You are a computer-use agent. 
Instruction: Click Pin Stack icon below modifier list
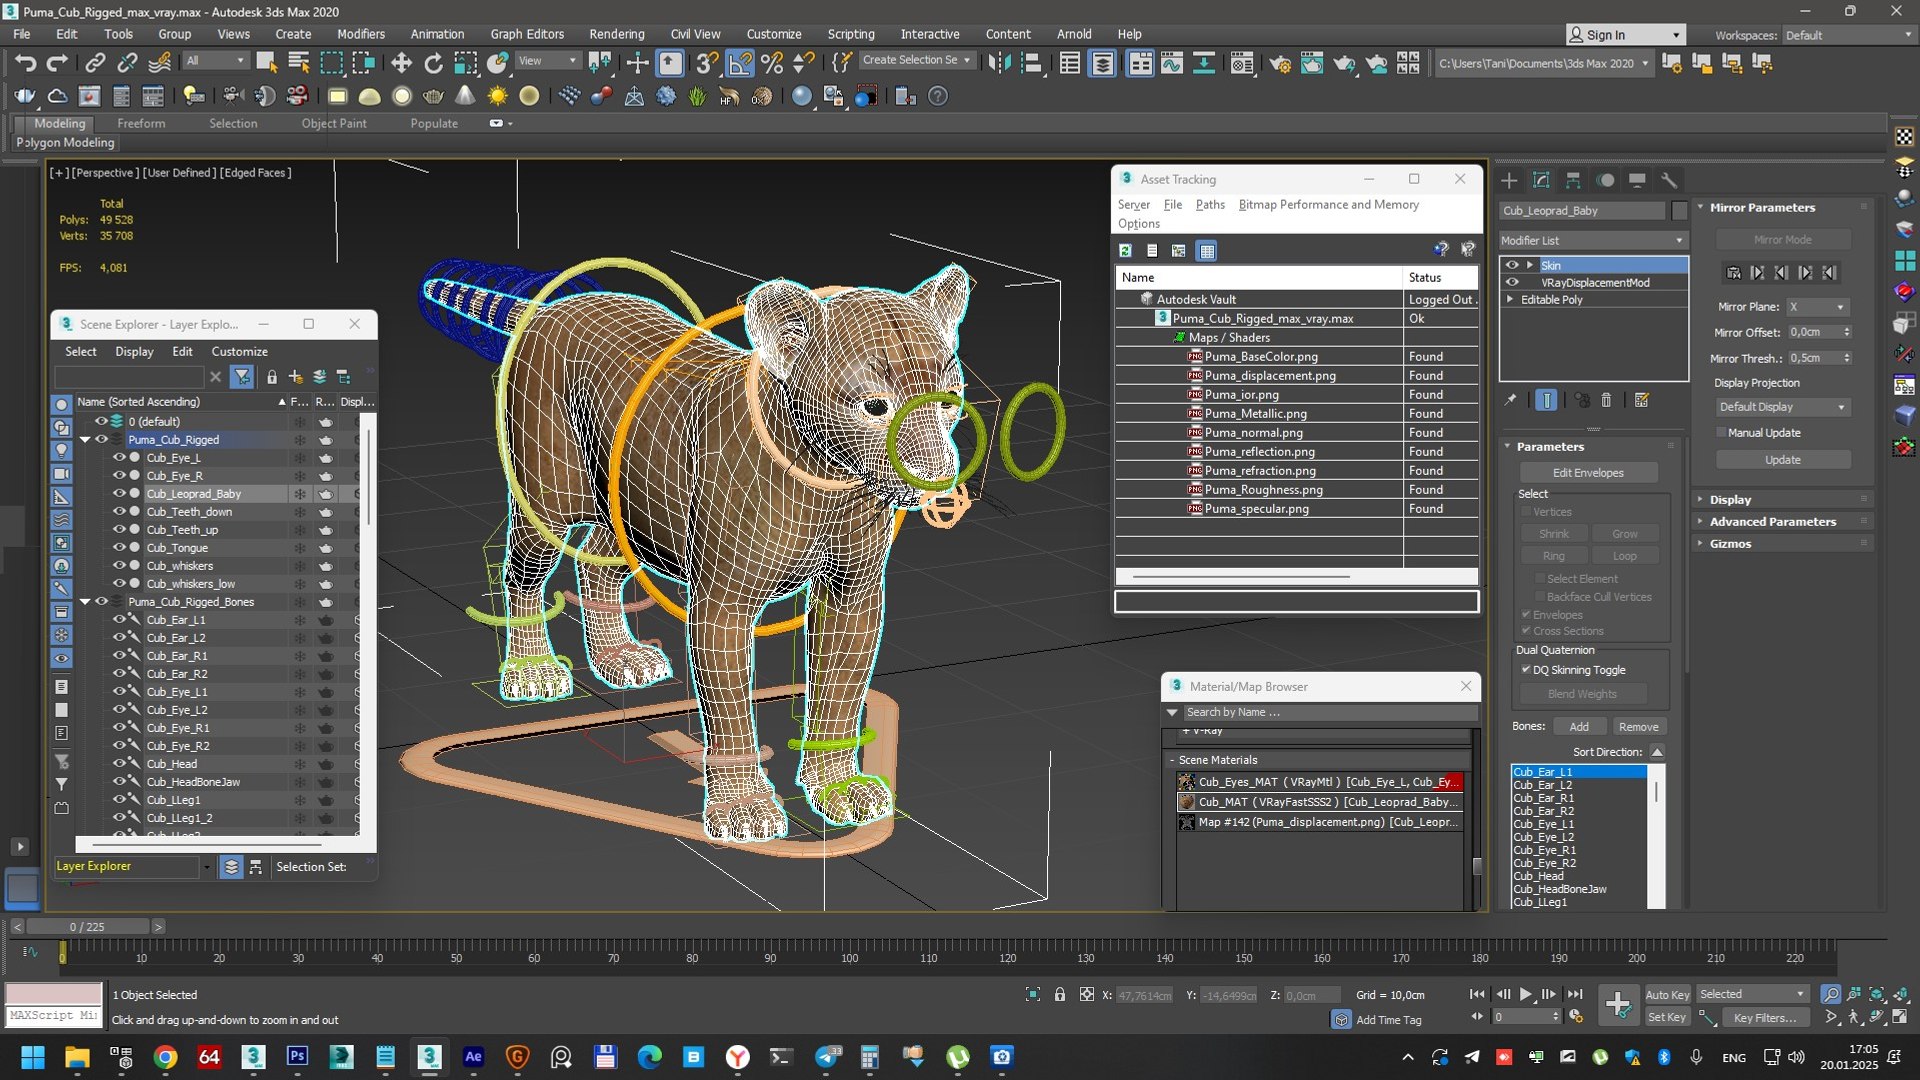click(1510, 400)
